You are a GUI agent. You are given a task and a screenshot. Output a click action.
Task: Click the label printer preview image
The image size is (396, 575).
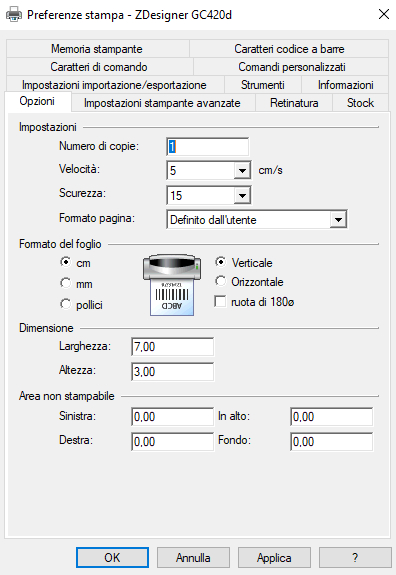[x=172, y=285]
